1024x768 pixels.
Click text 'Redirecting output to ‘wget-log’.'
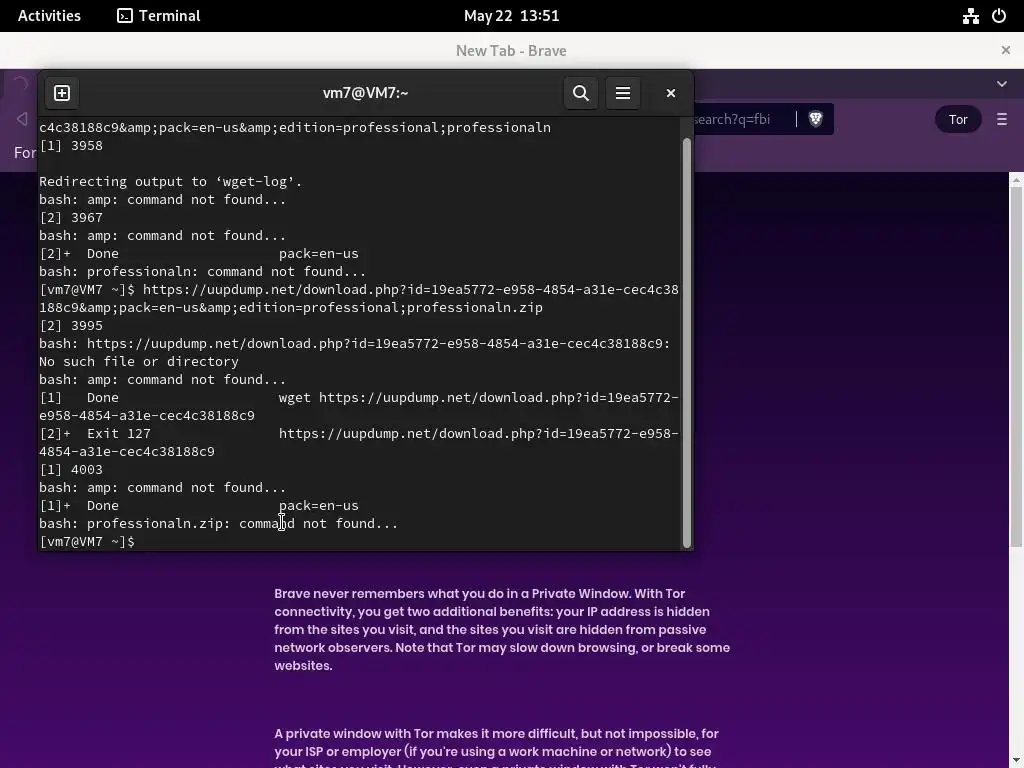[170, 182]
